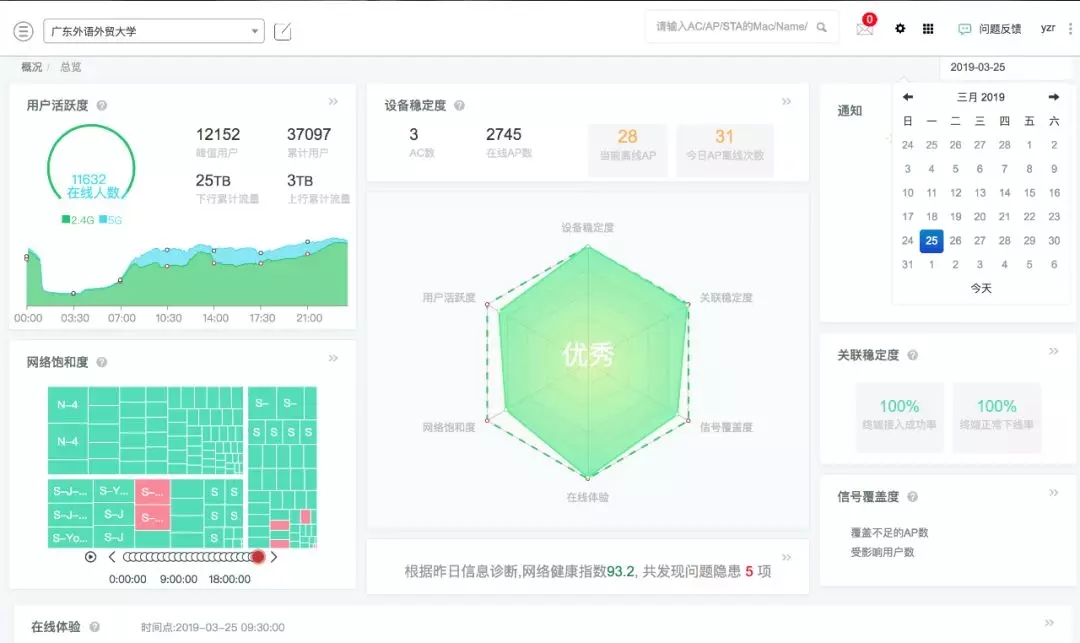Select date 26 in March calendar

956,241
